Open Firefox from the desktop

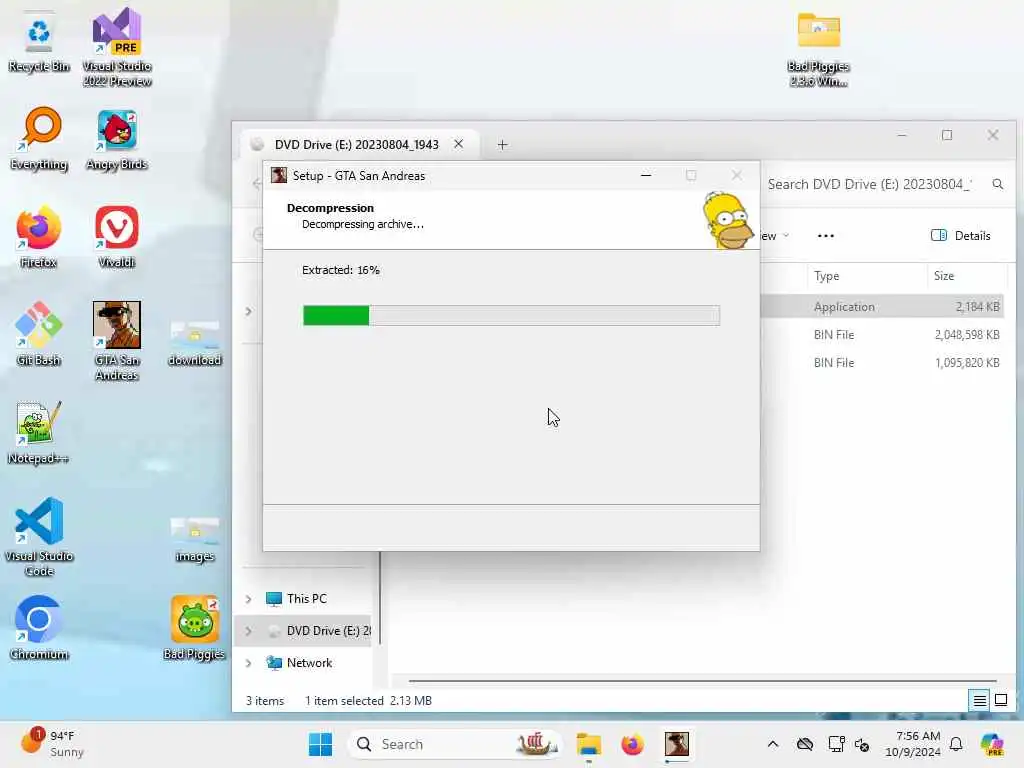point(39,236)
